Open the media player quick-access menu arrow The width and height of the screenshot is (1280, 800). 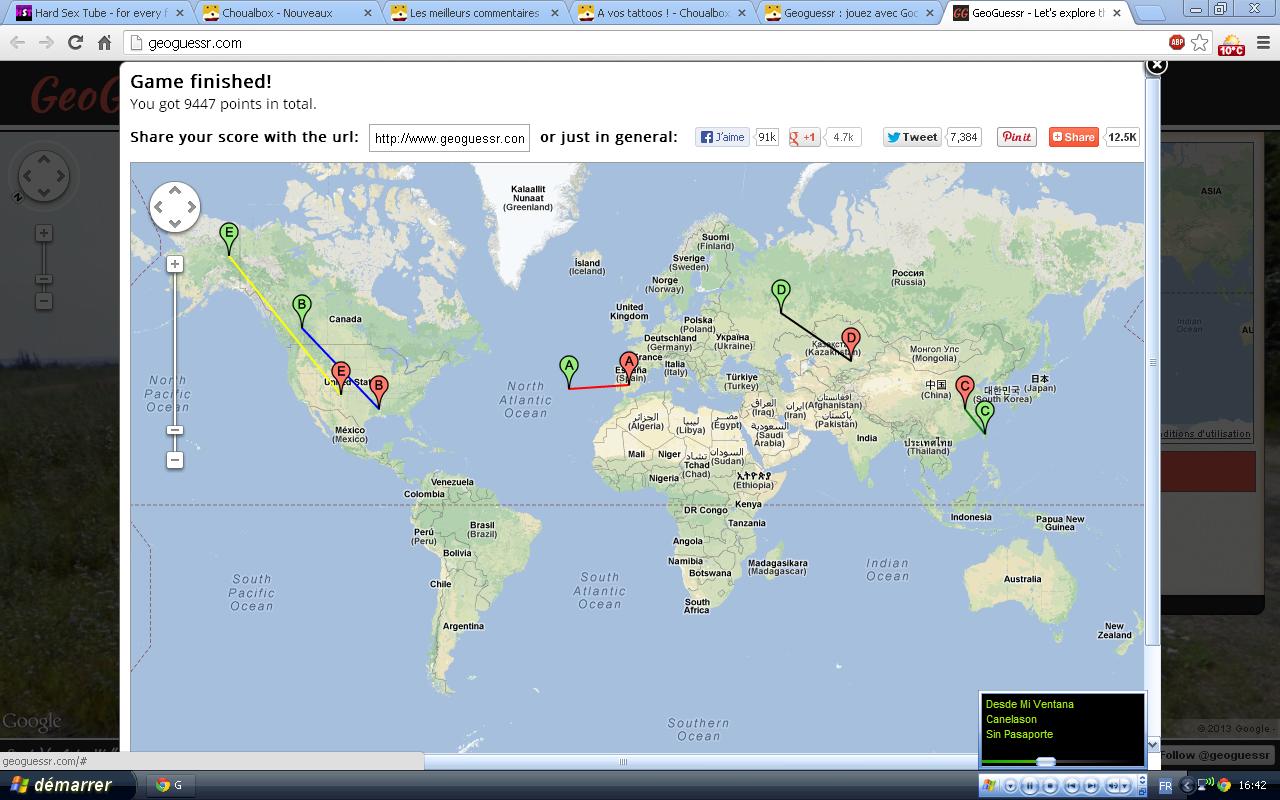pos(1009,786)
